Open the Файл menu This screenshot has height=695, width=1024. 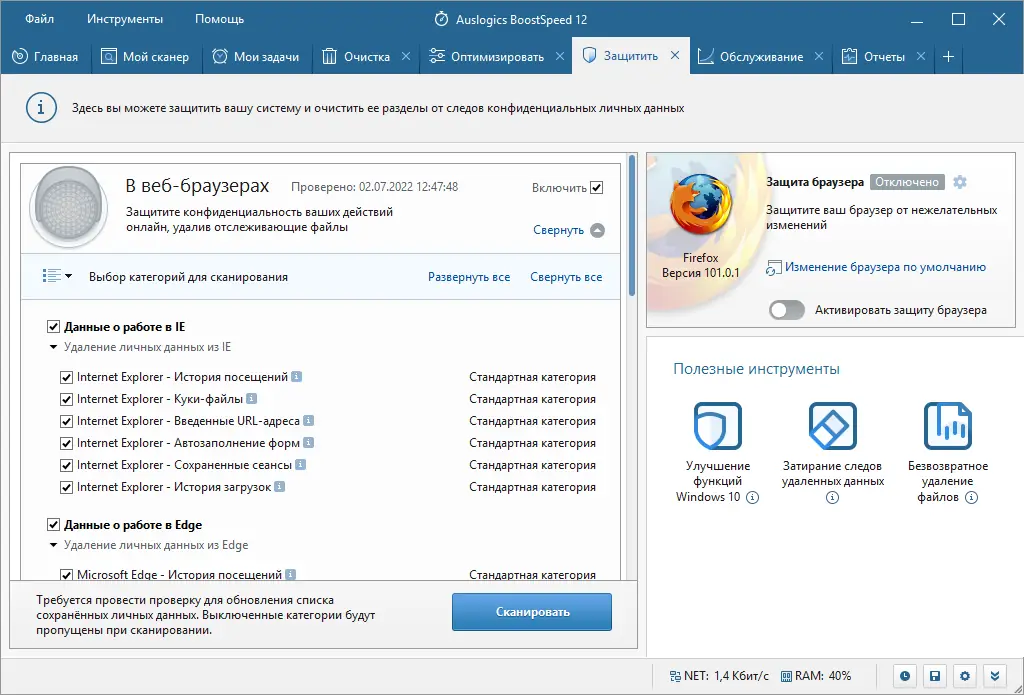[x=39, y=19]
